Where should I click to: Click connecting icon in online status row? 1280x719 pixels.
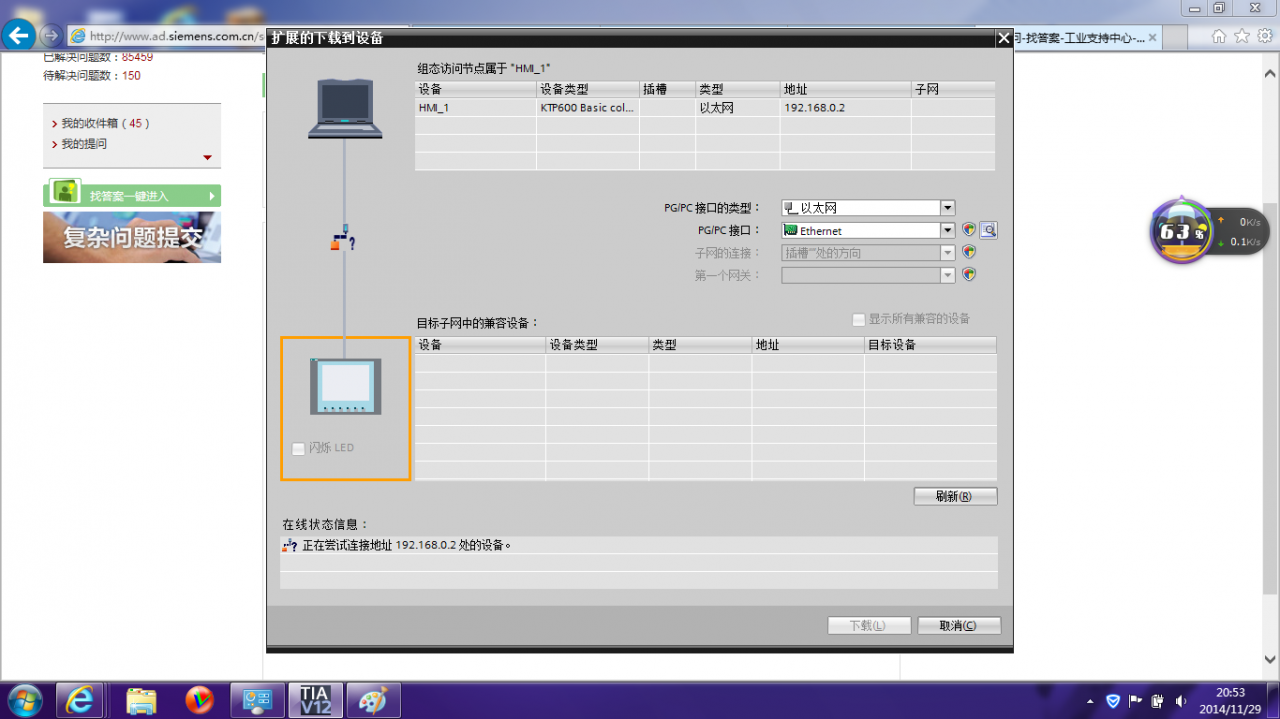[289, 545]
